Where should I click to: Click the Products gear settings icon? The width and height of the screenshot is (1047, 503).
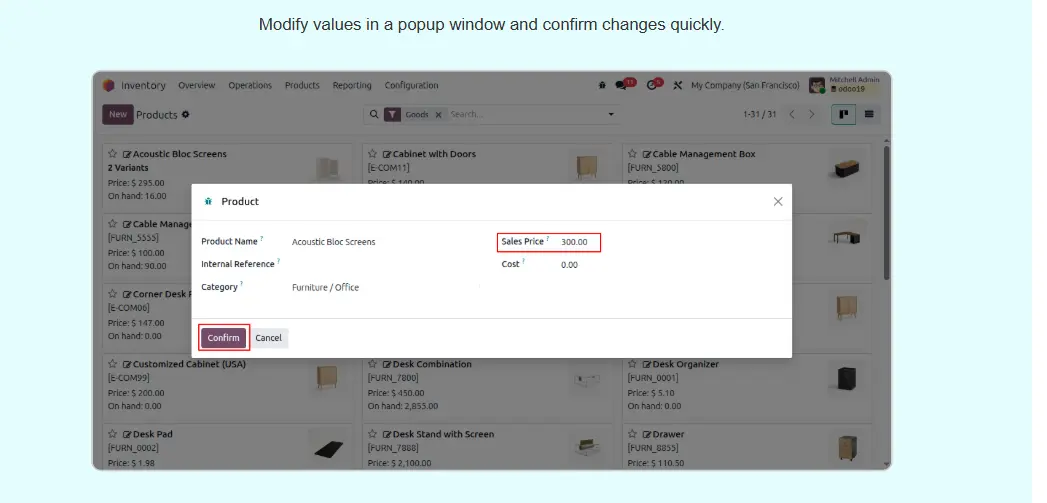185,115
